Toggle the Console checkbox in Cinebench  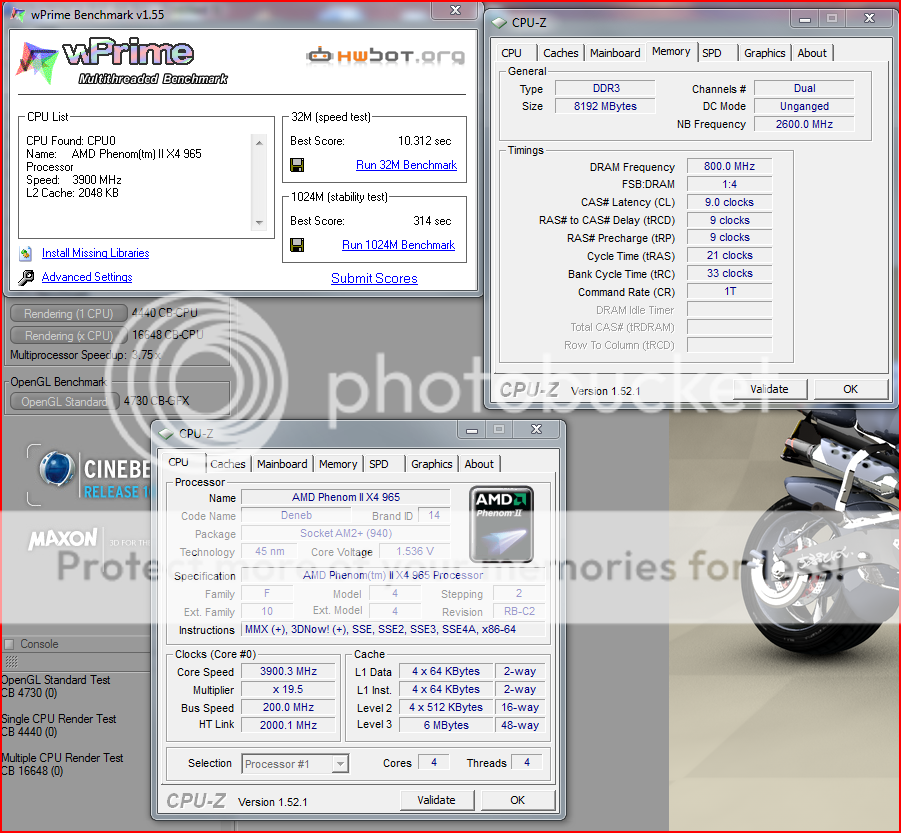(9, 644)
